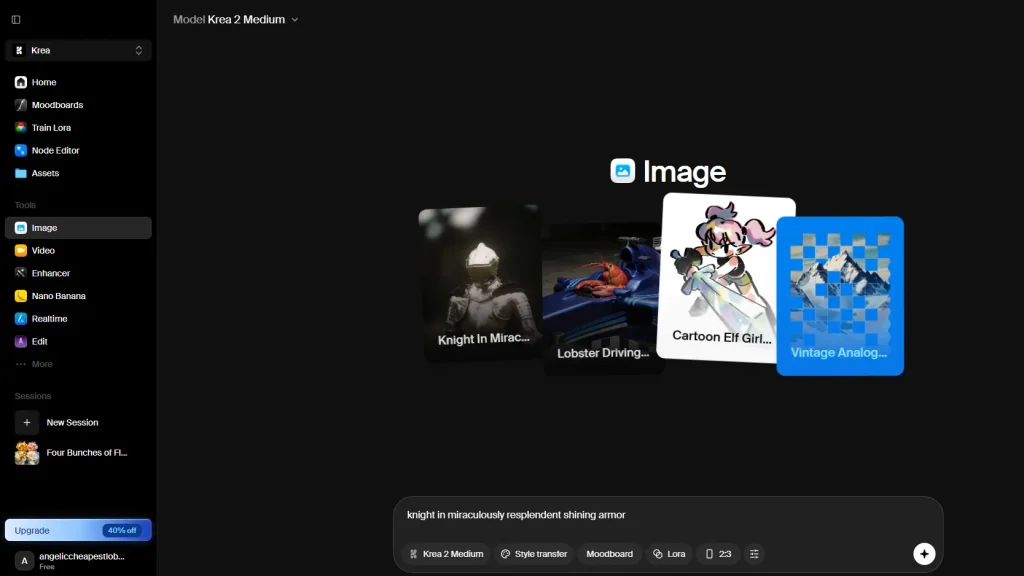Click the generation settings sliders icon
Viewport: 1024px width, 576px height.
754,554
